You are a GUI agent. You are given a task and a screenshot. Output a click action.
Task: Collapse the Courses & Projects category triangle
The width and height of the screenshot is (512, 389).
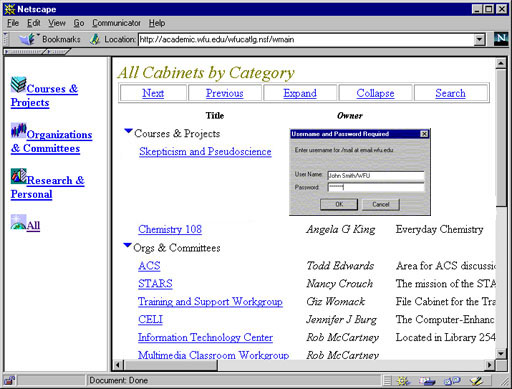(128, 131)
